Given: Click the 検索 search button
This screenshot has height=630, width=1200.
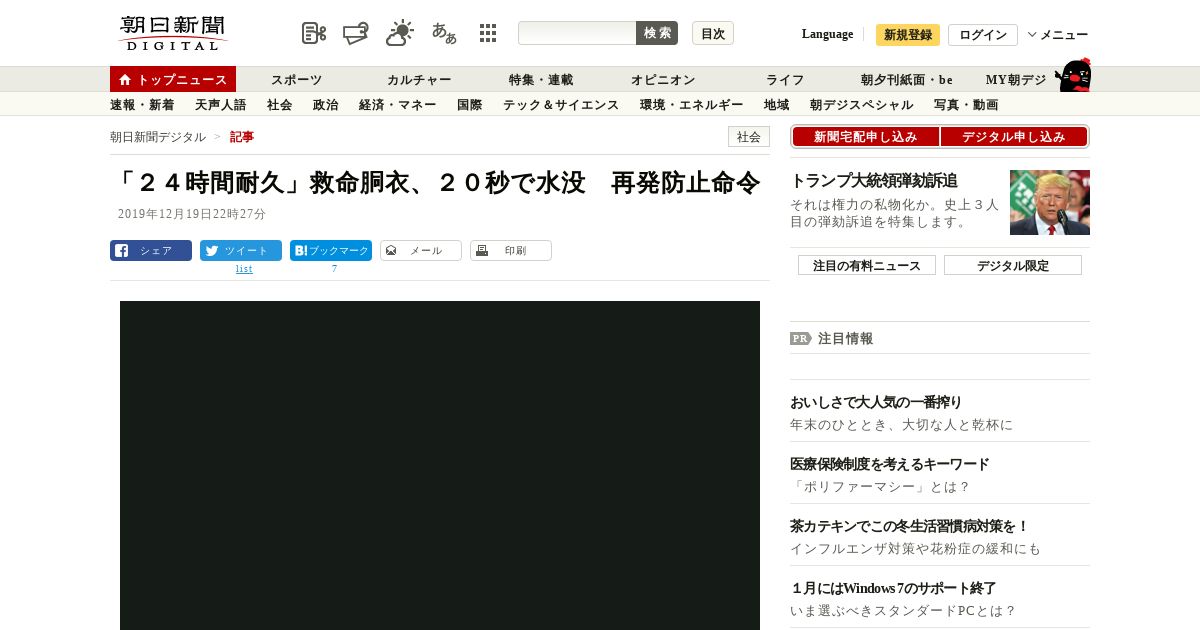Looking at the screenshot, I should 657,33.
